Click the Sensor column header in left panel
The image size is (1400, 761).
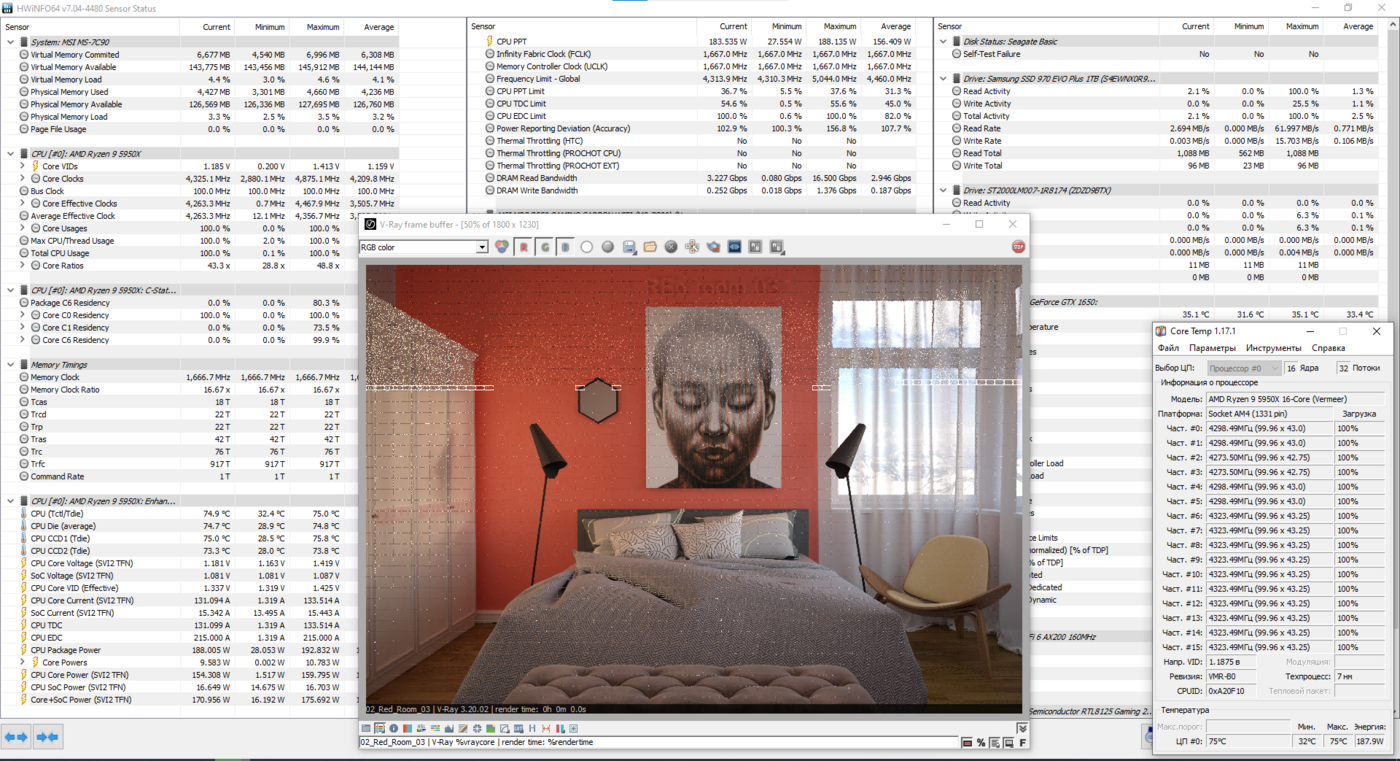(18, 26)
